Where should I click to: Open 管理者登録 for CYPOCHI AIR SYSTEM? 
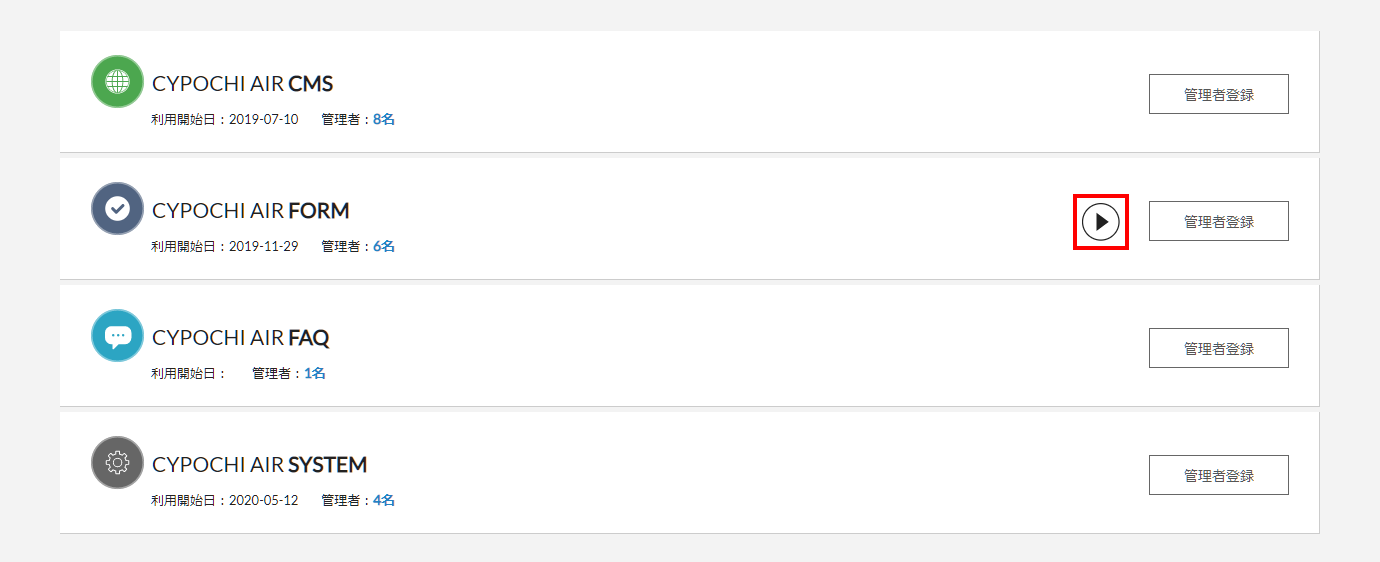tap(1218, 475)
